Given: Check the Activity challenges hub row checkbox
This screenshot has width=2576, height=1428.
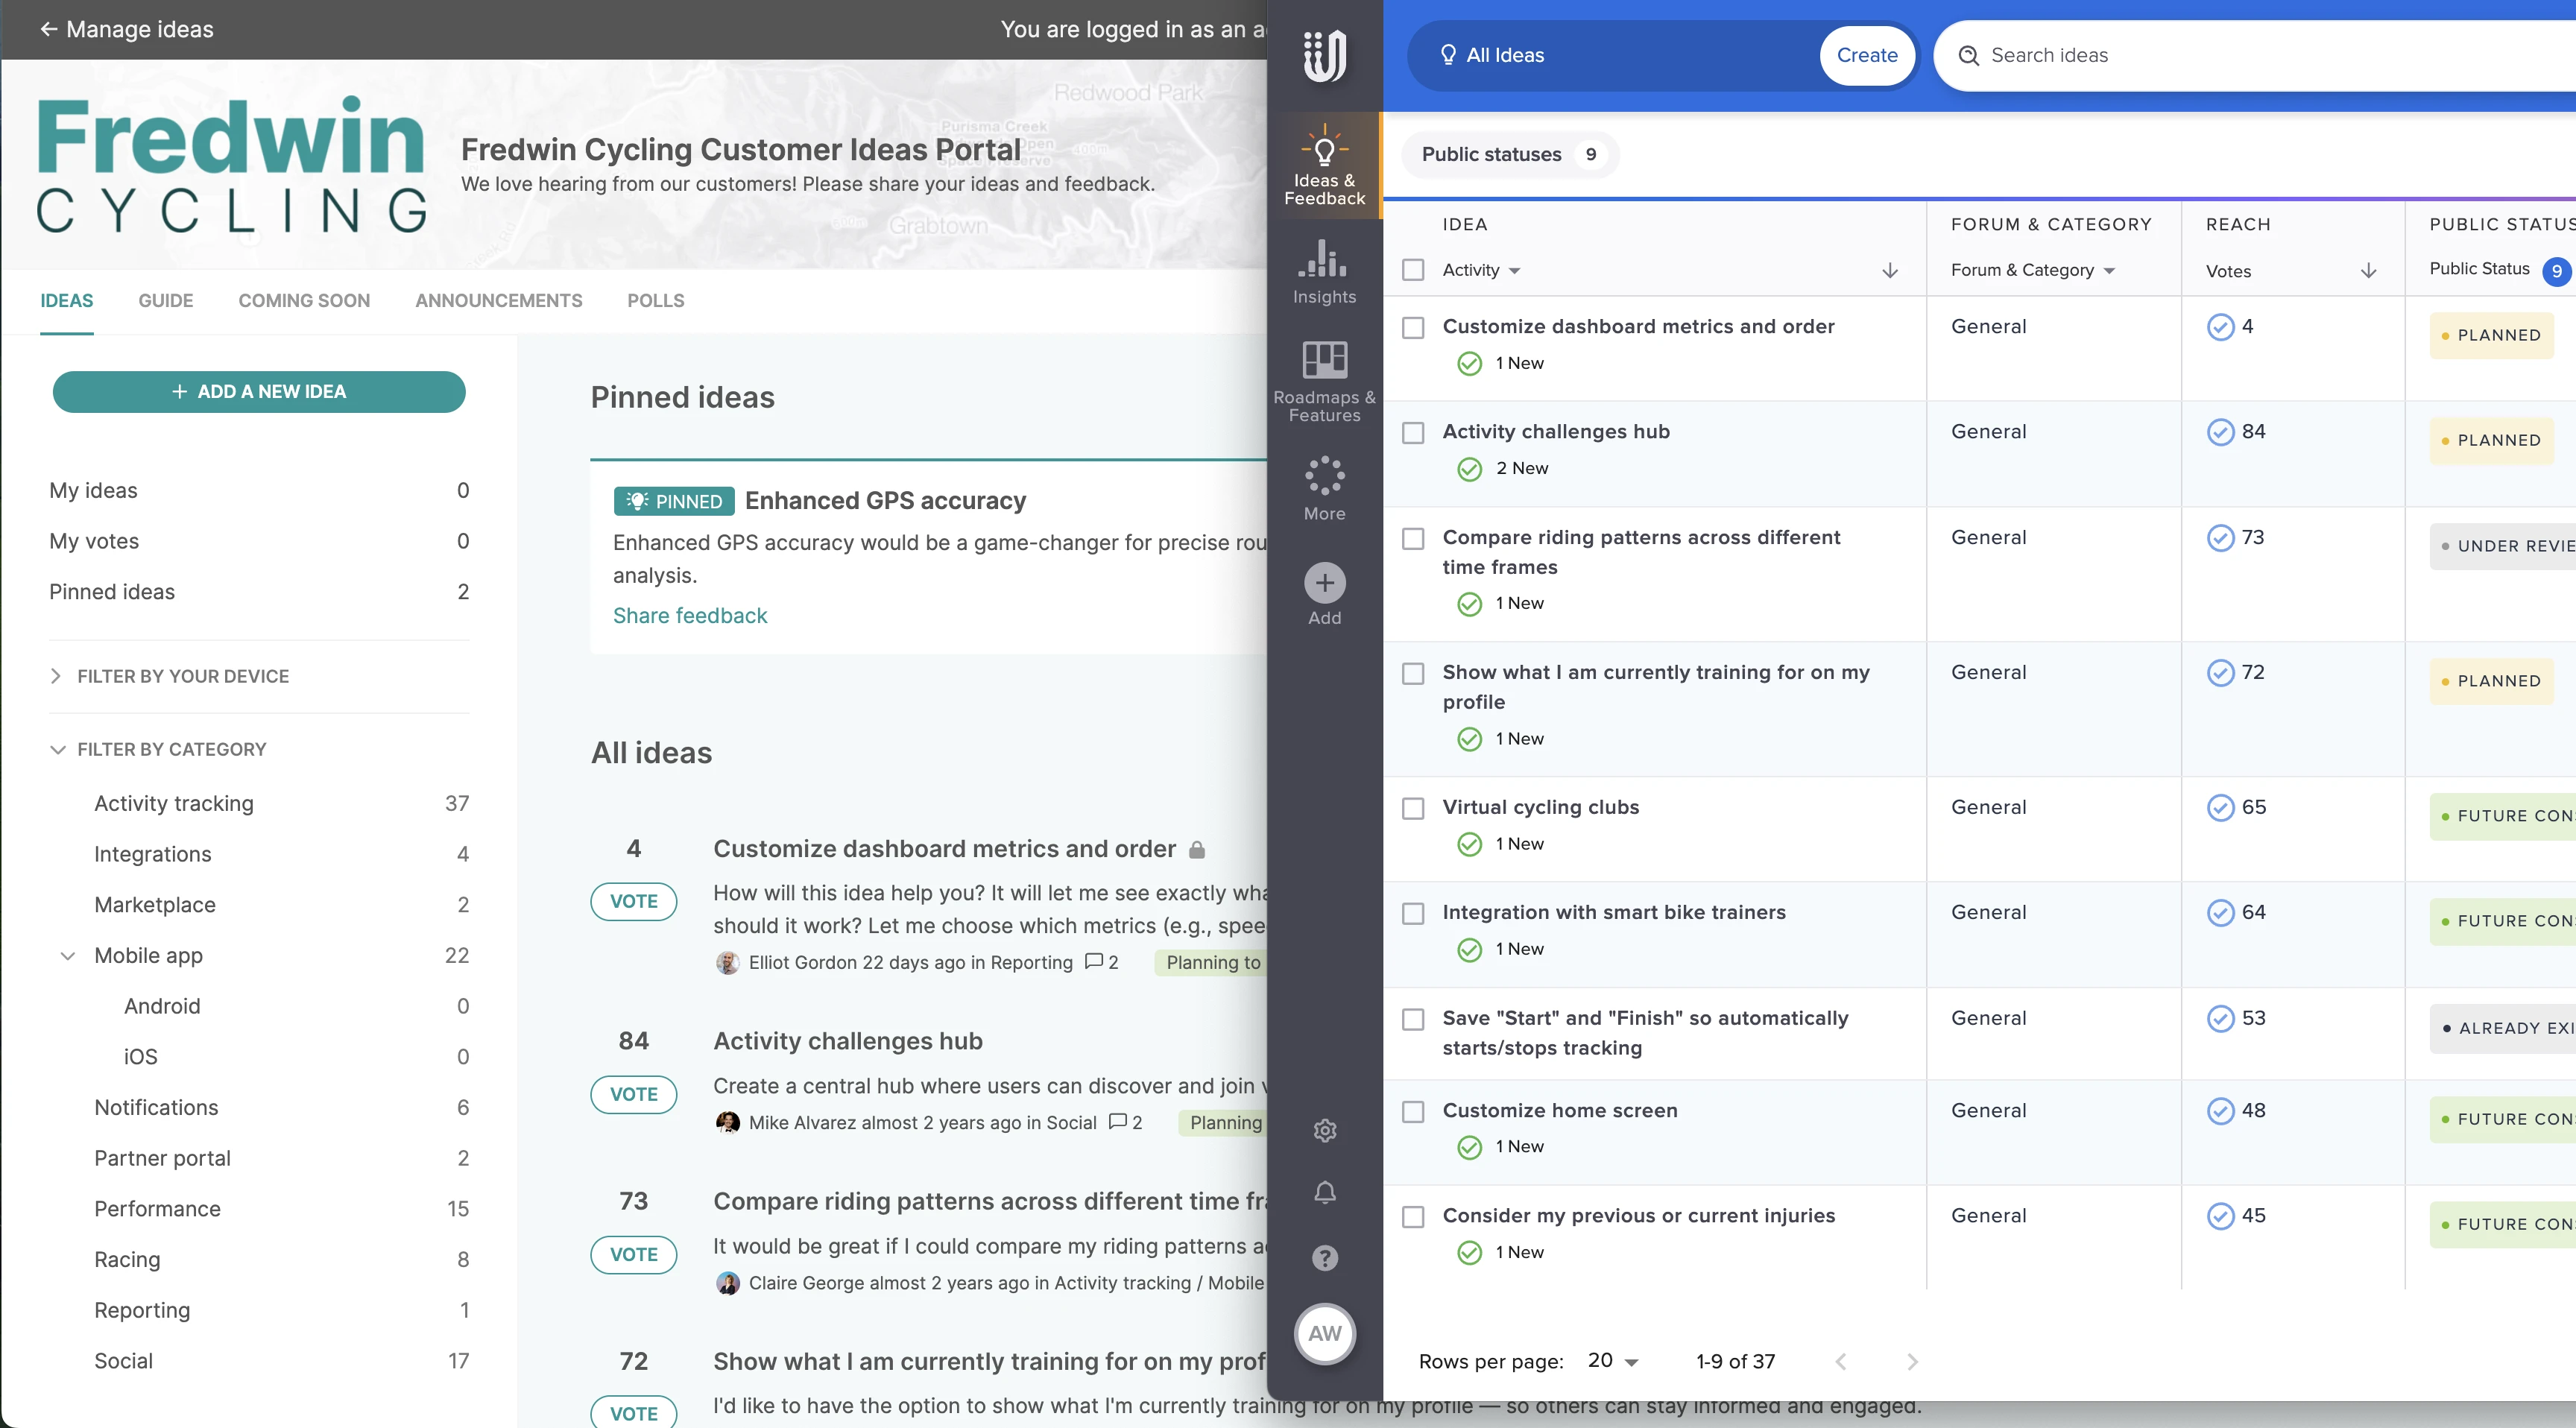Looking at the screenshot, I should point(1413,432).
